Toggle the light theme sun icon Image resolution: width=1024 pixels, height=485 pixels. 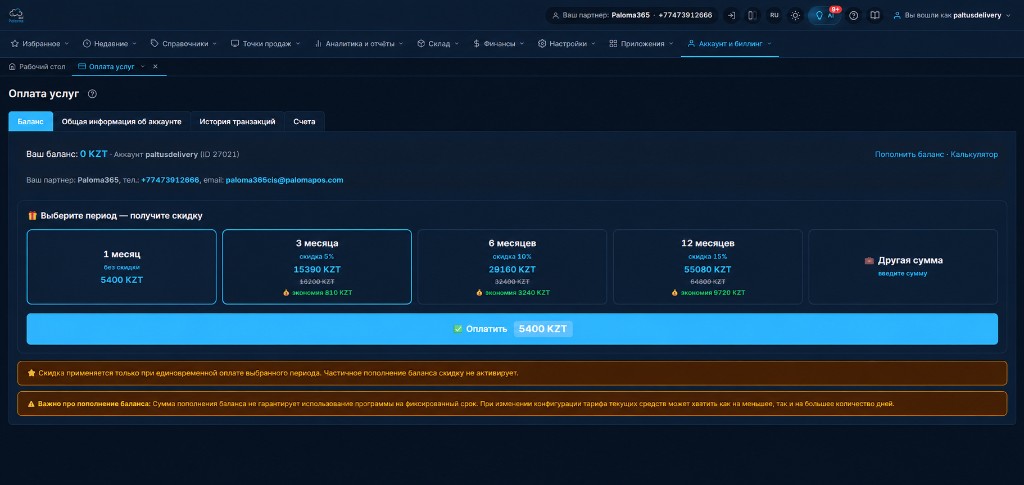pyautogui.click(x=795, y=15)
